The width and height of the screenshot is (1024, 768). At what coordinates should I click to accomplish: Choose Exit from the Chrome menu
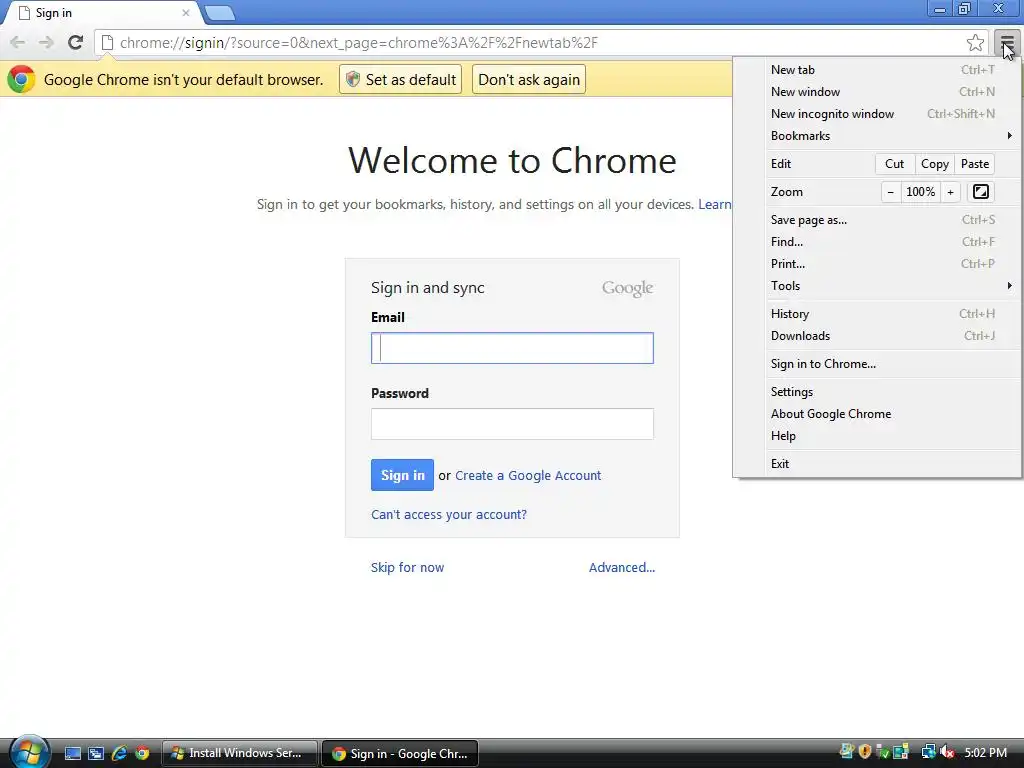tap(891, 464)
